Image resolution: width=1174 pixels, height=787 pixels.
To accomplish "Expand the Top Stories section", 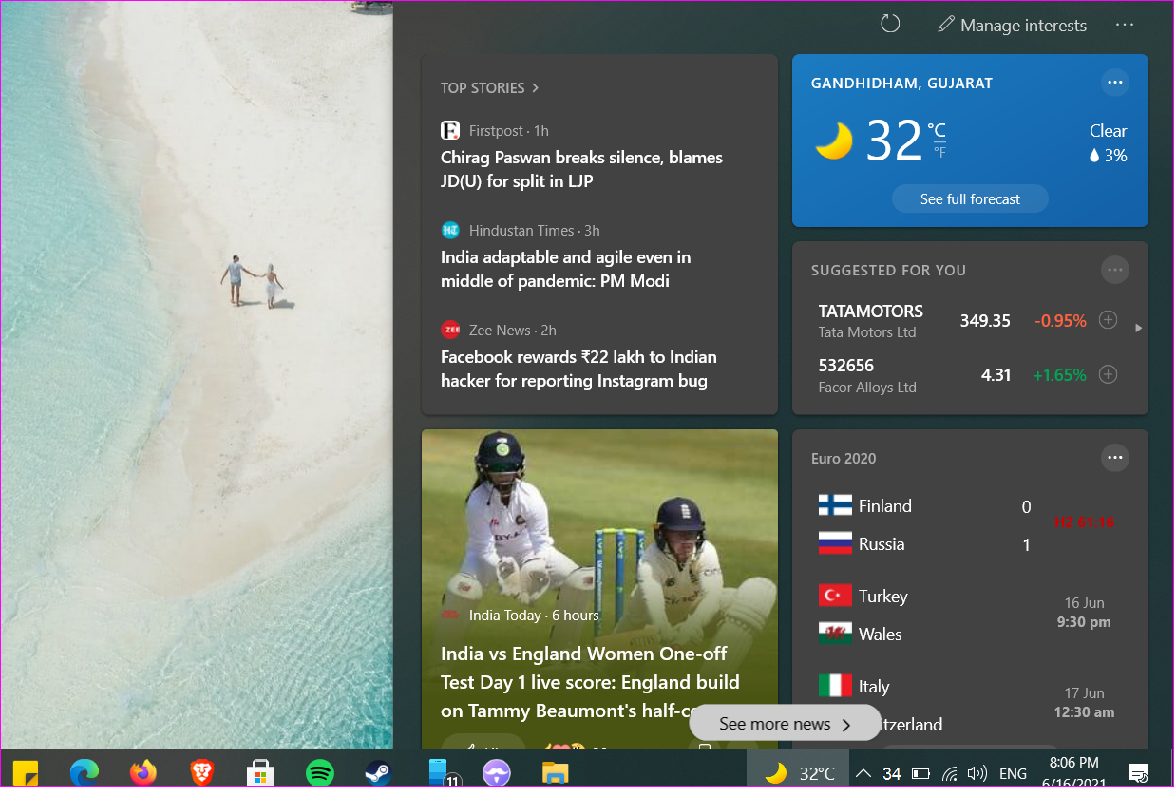I will [x=490, y=88].
